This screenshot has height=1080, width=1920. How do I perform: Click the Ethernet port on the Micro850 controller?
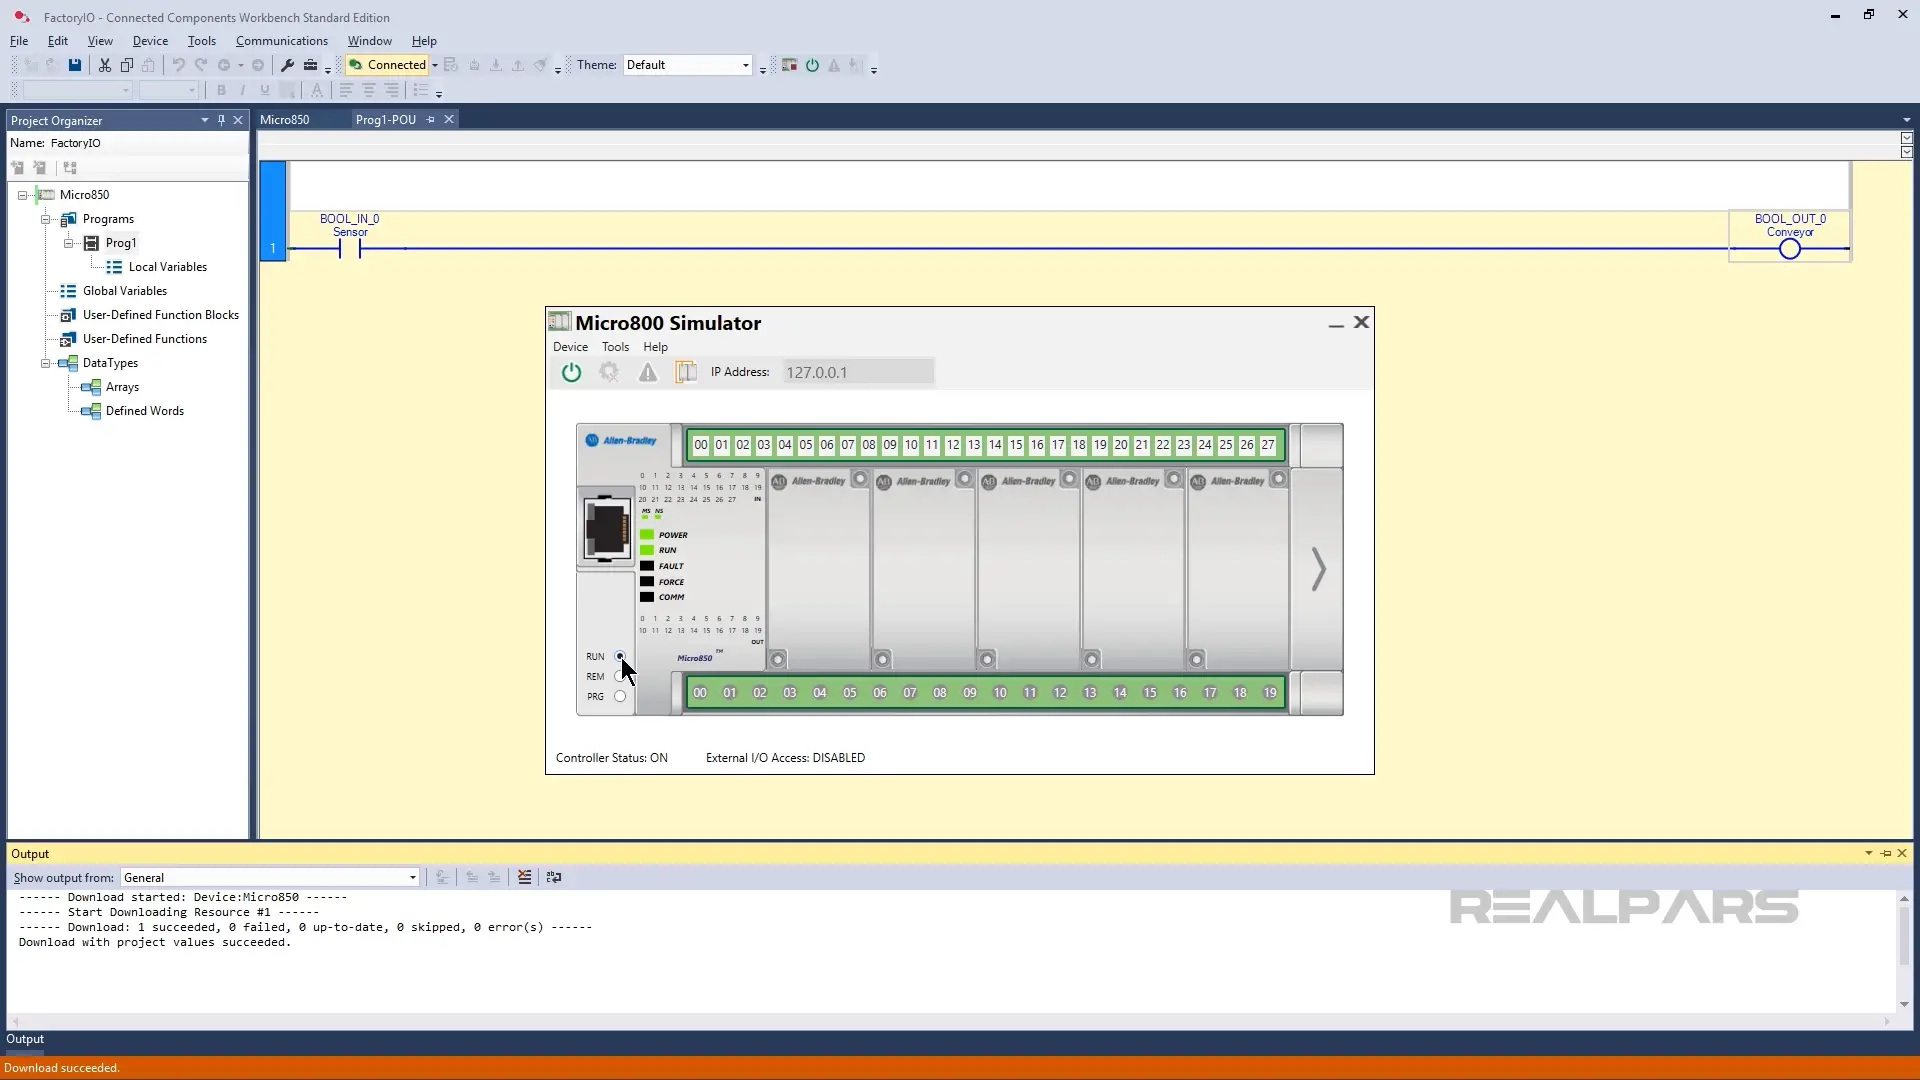pyautogui.click(x=606, y=528)
